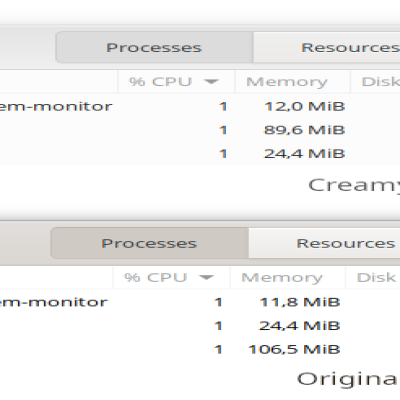Sort by % CPU column header in Original window
Viewport: 400px width, 400px height.
(172, 277)
